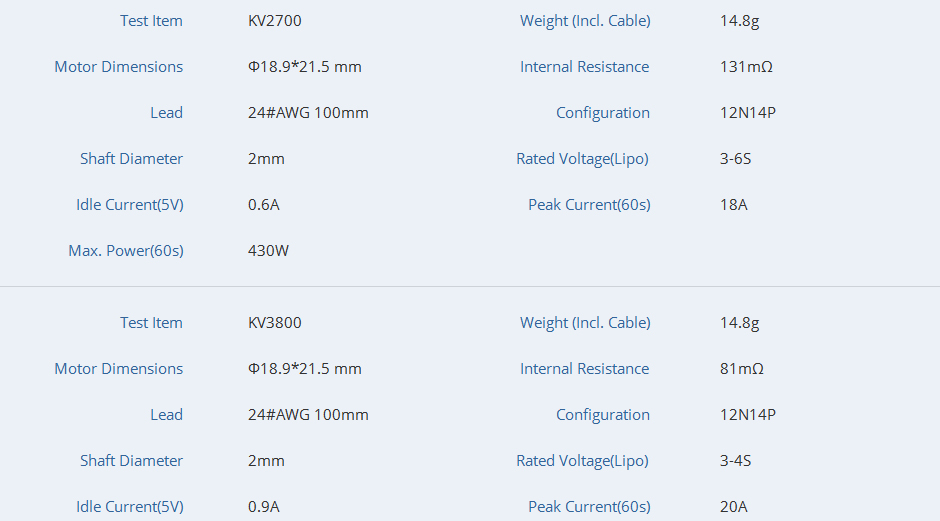Image resolution: width=940 pixels, height=521 pixels.
Task: Select the 81mΩ internal resistance value
Action: click(x=742, y=369)
